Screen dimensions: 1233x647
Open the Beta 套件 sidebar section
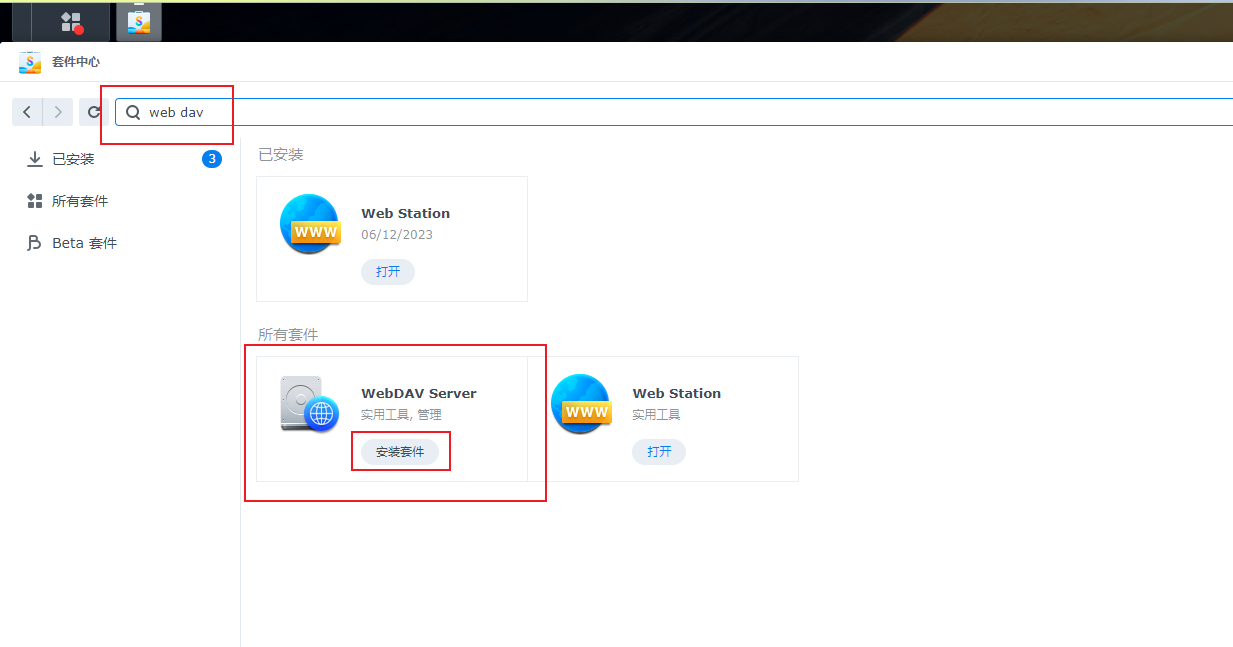pyautogui.click(x=120, y=243)
